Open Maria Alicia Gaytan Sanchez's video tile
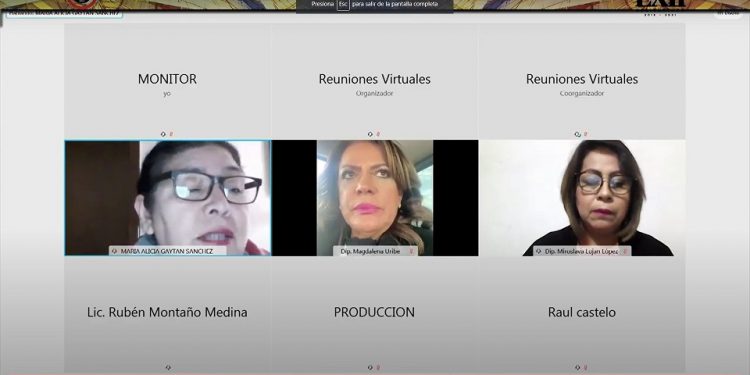 pos(167,198)
